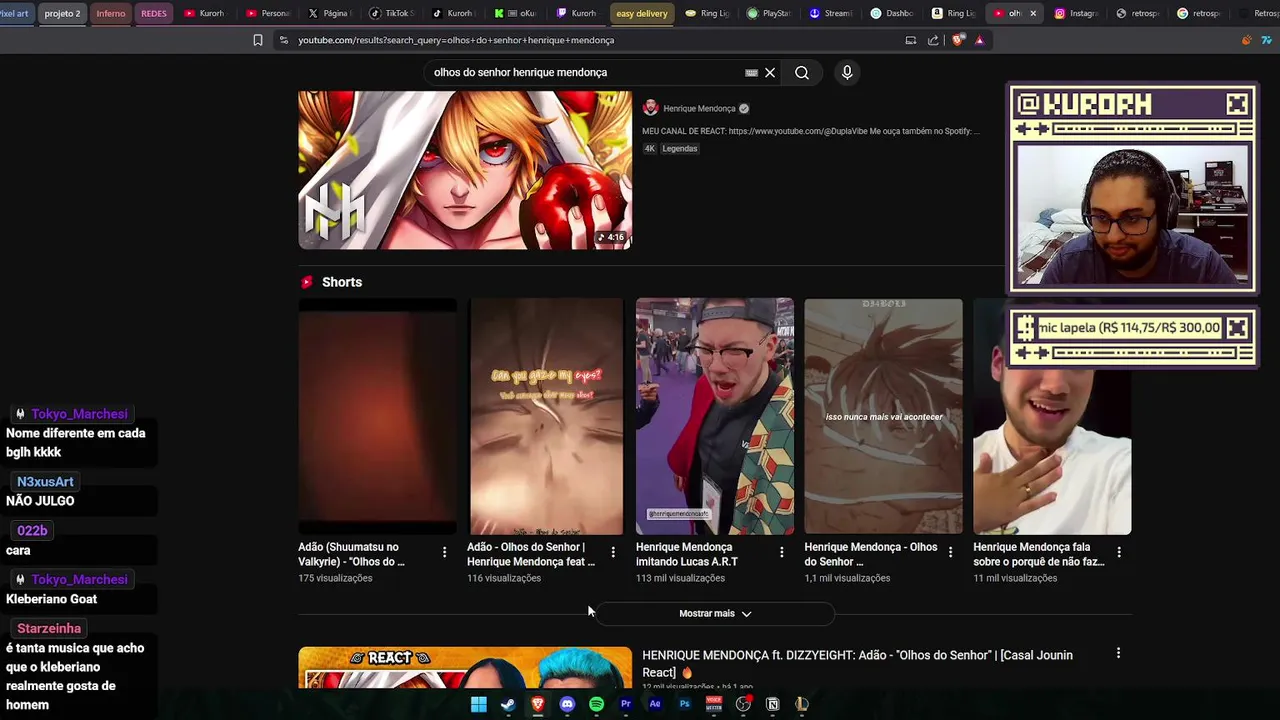Viewport: 1280px width, 720px height.
Task: Play the short with 'isso nunca mais vai acontecer'
Action: point(884,416)
